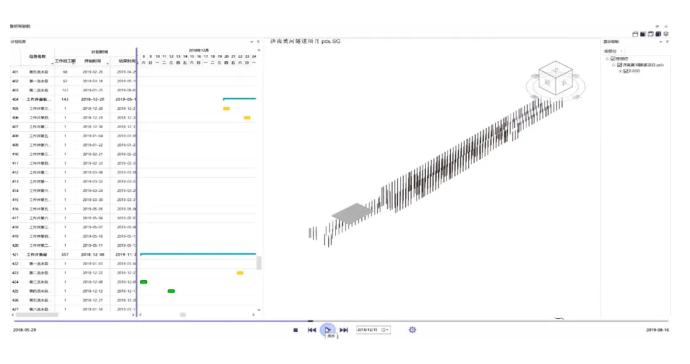Toggle the 0.000 level checkbox in tree
The width and height of the screenshot is (690, 364).
625,71
